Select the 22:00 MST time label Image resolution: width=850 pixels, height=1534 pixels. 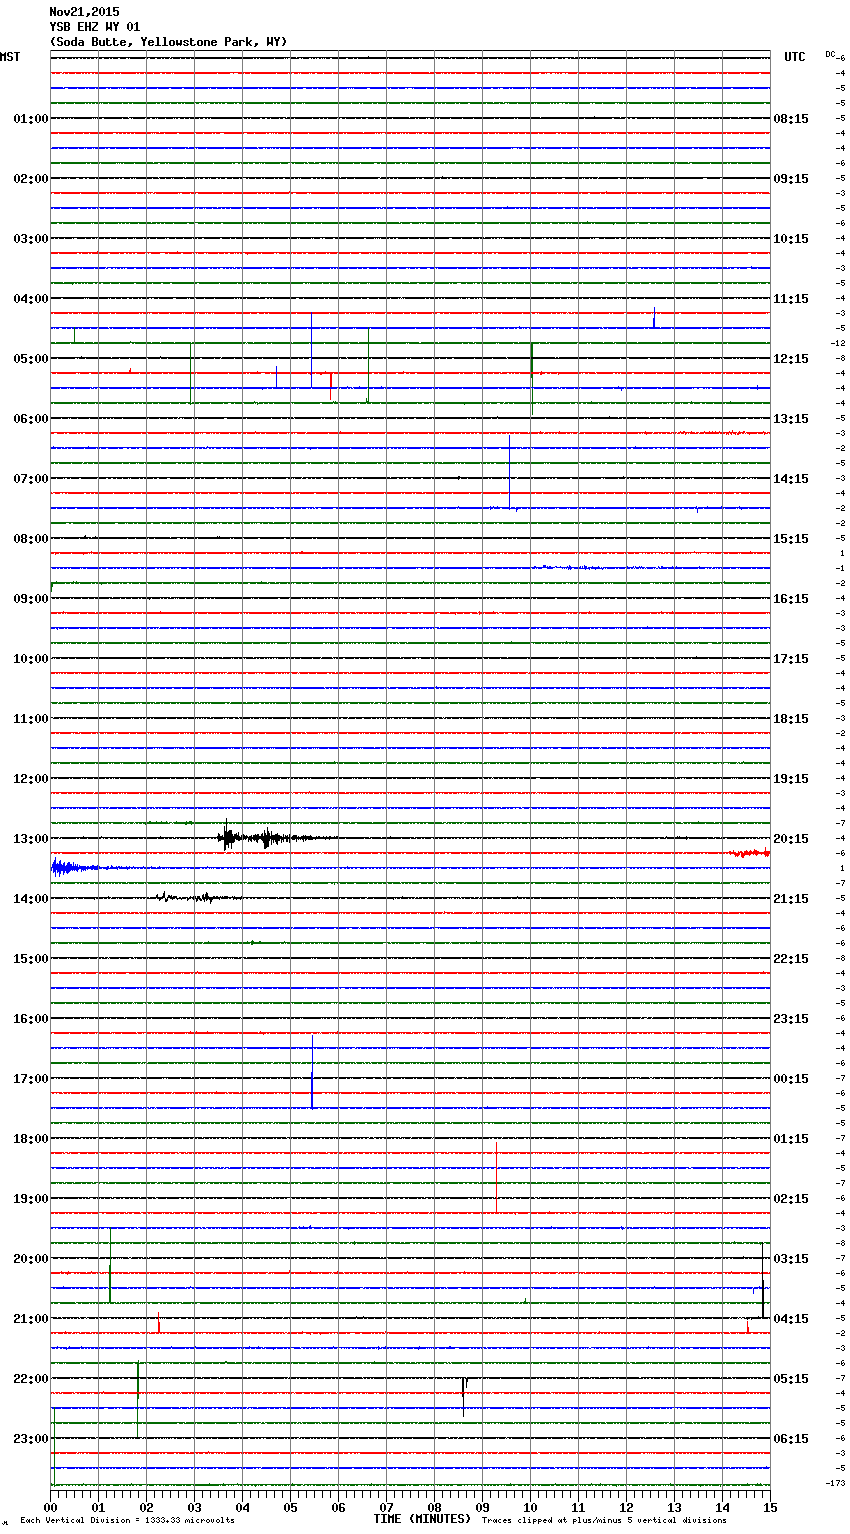tap(31, 1379)
